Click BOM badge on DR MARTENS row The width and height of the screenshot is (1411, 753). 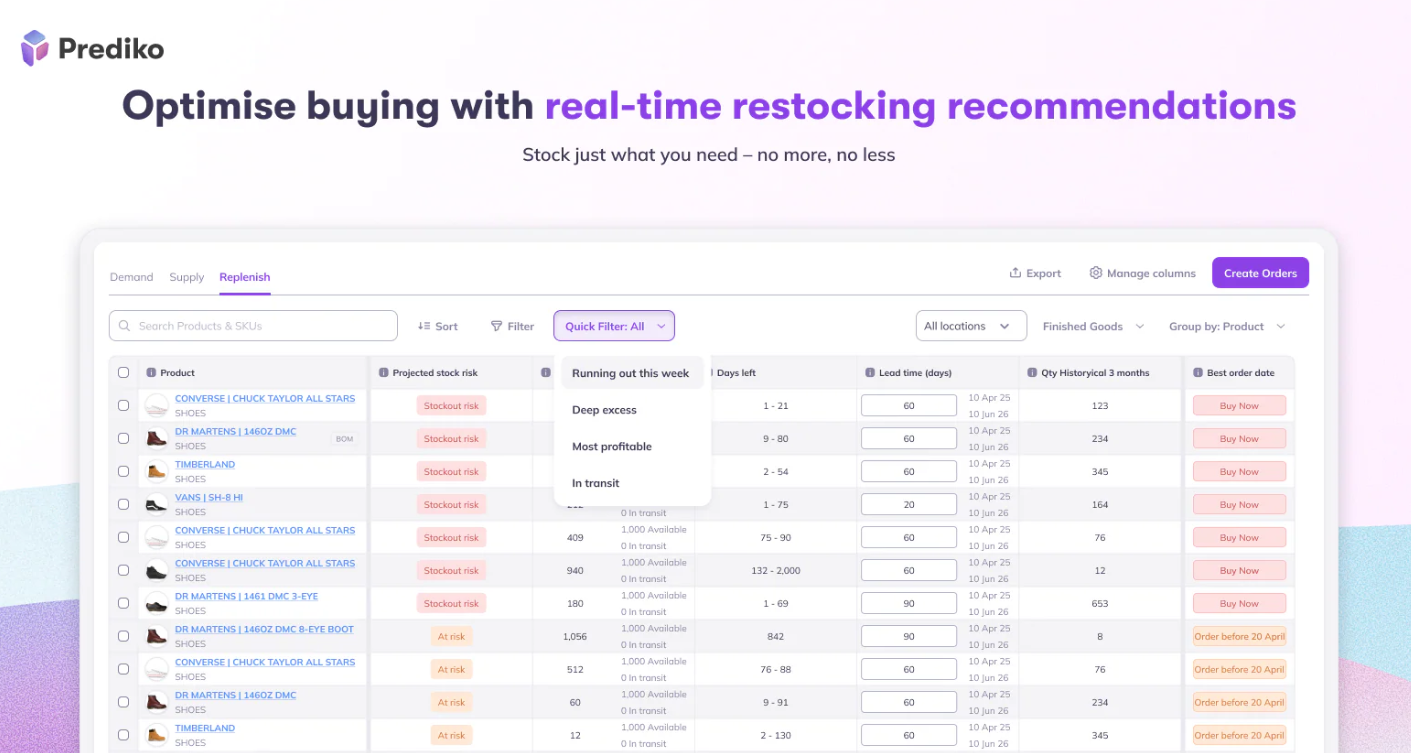(x=345, y=439)
